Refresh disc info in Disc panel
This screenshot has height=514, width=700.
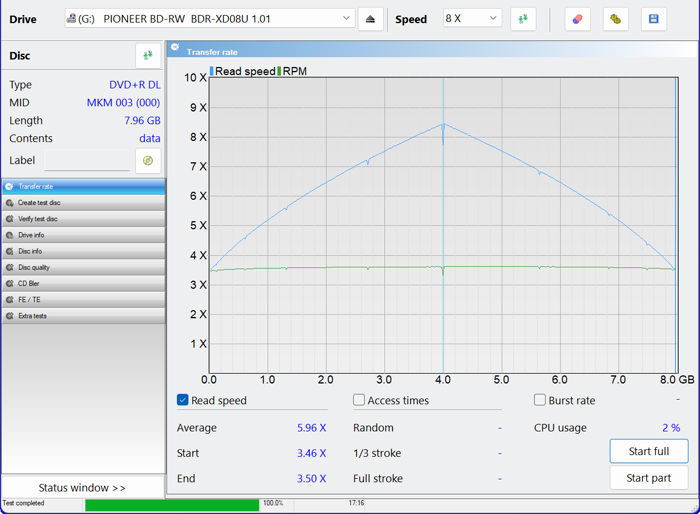(148, 56)
